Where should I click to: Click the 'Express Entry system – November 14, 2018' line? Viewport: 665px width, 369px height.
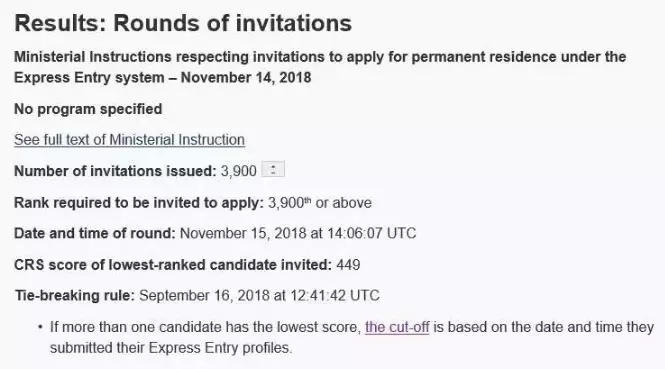163,78
